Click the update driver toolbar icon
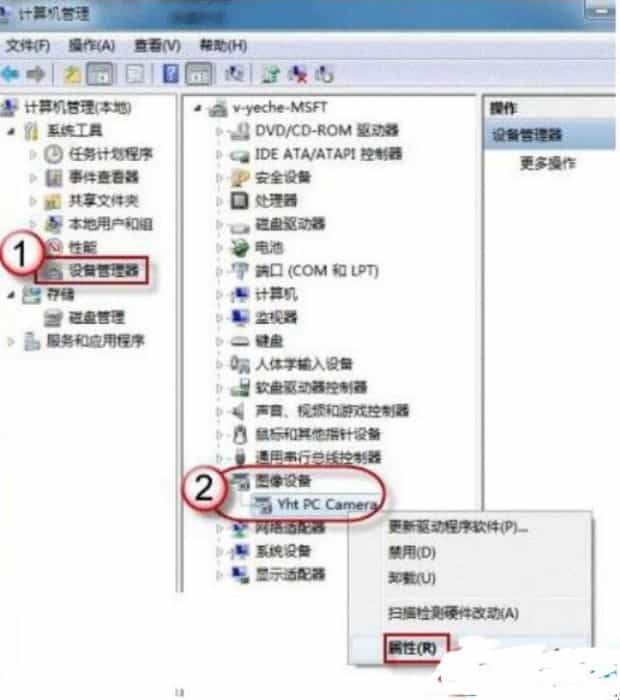This screenshot has height=700, width=620. pos(270,74)
